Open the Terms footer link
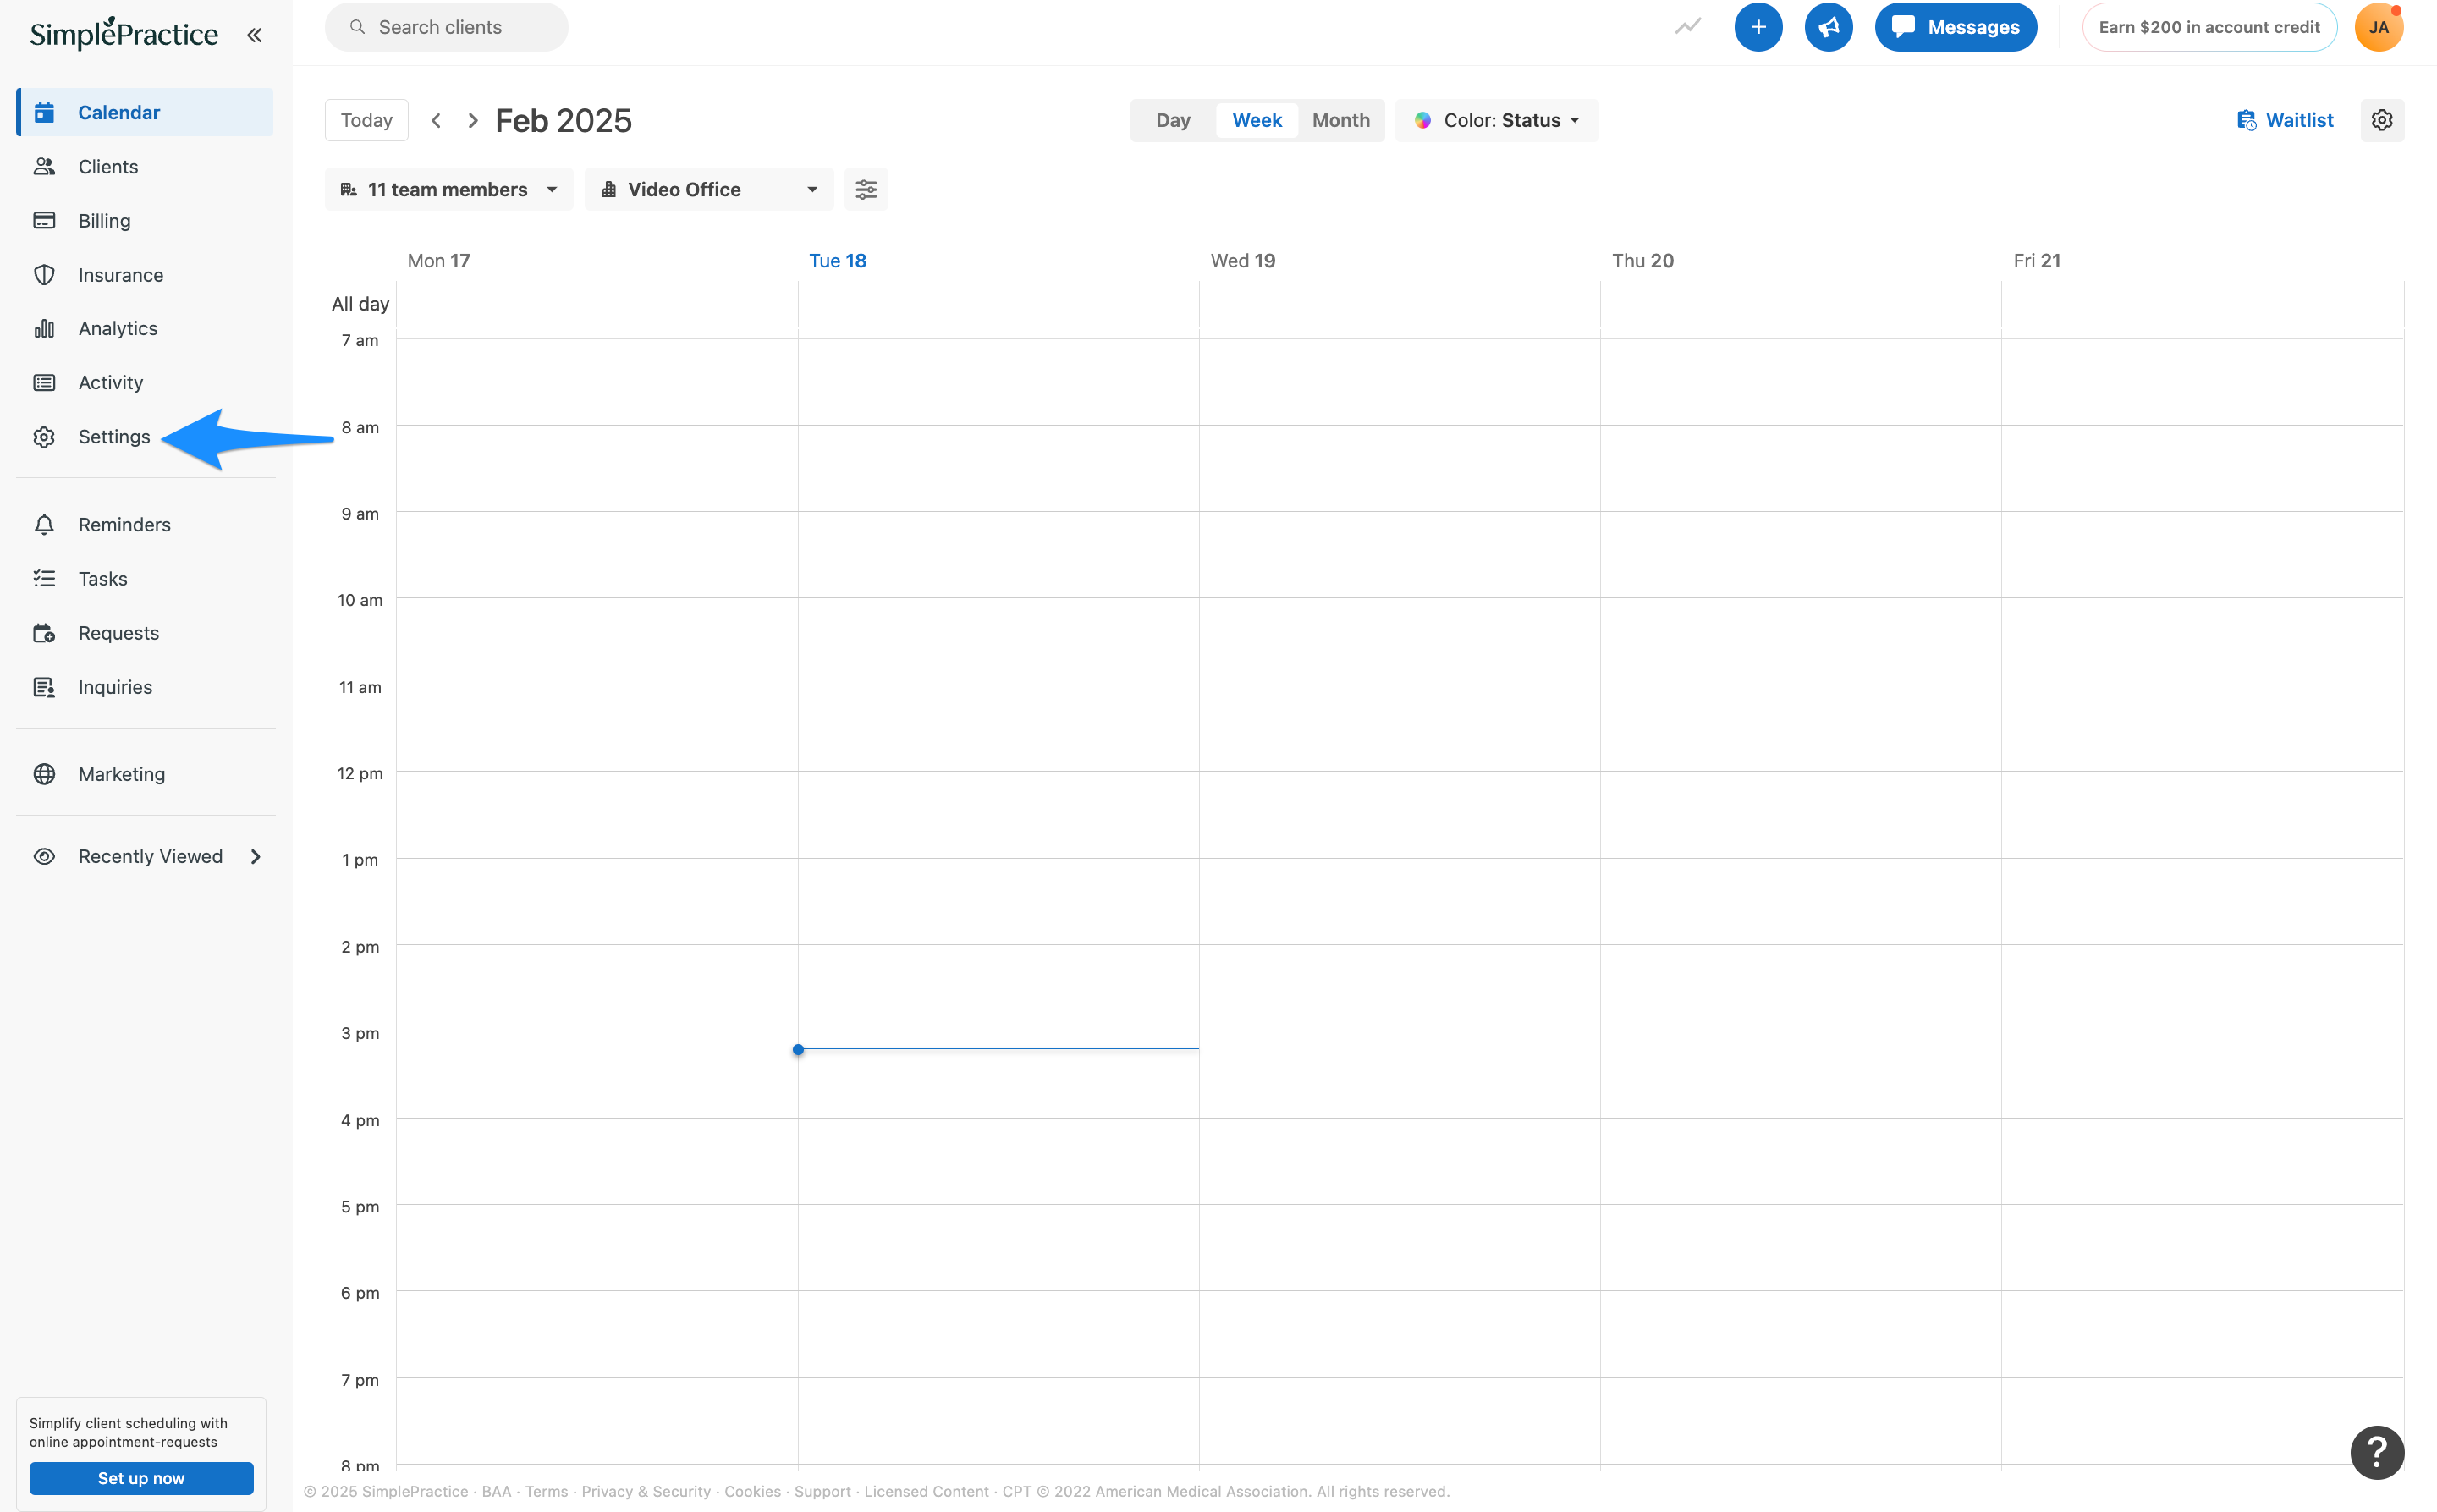The image size is (2437, 1512). (546, 1491)
